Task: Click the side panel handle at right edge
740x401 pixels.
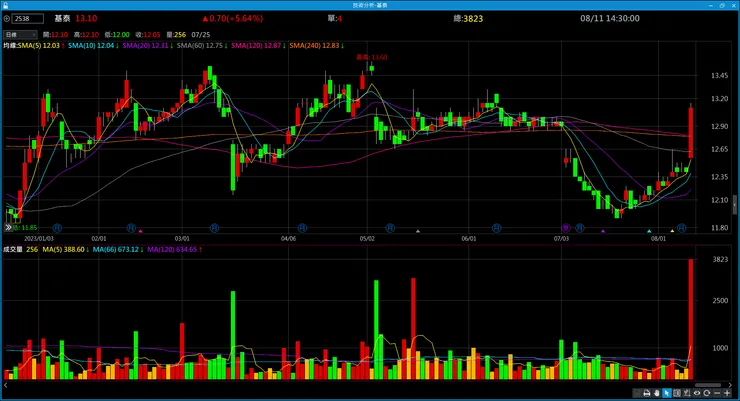Action: point(735,205)
